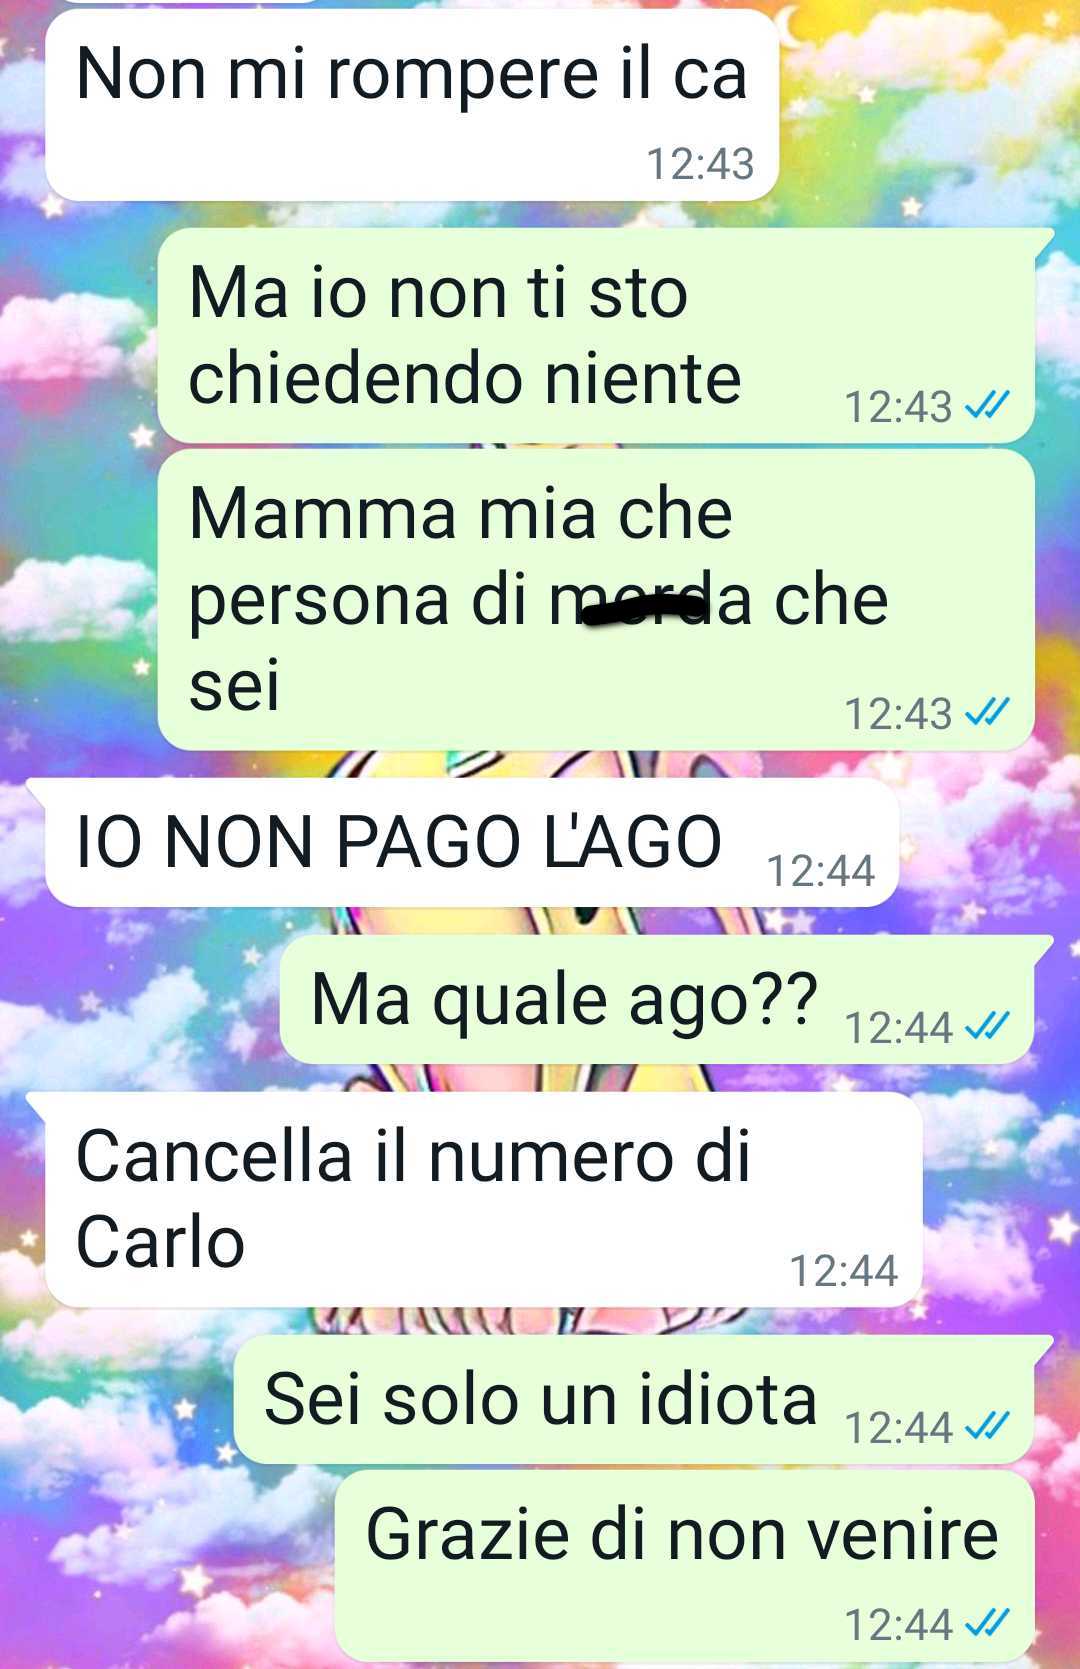Tap the "Sei solo un idiota" bubble
This screenshot has height=1669, width=1080.
(x=633, y=1399)
